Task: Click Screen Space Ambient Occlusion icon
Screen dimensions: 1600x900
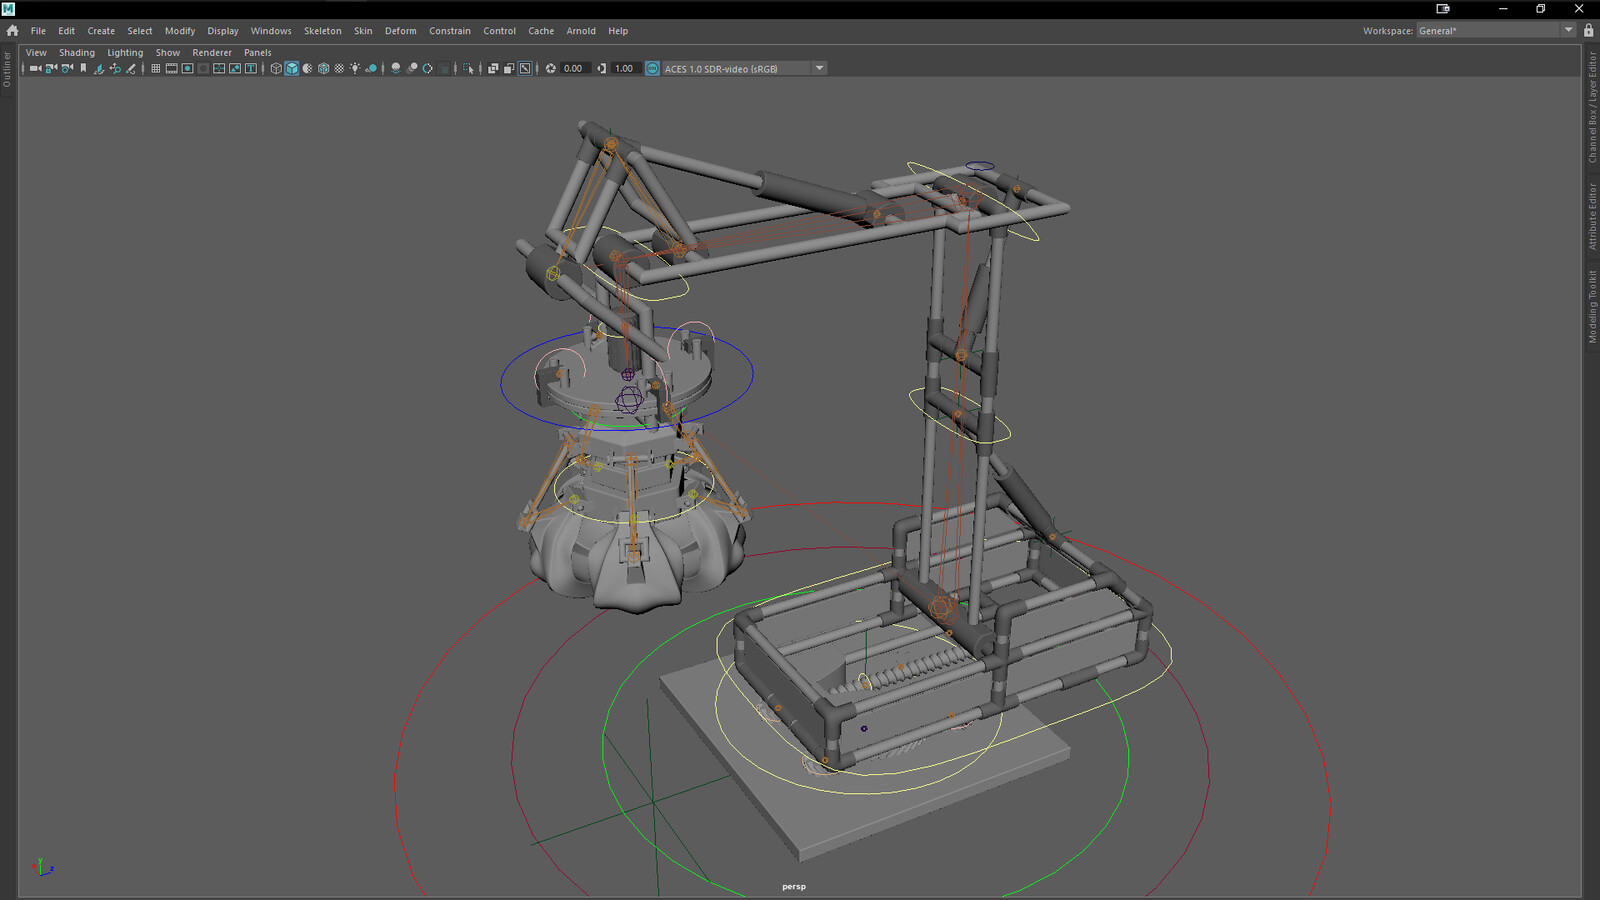Action: click(396, 68)
